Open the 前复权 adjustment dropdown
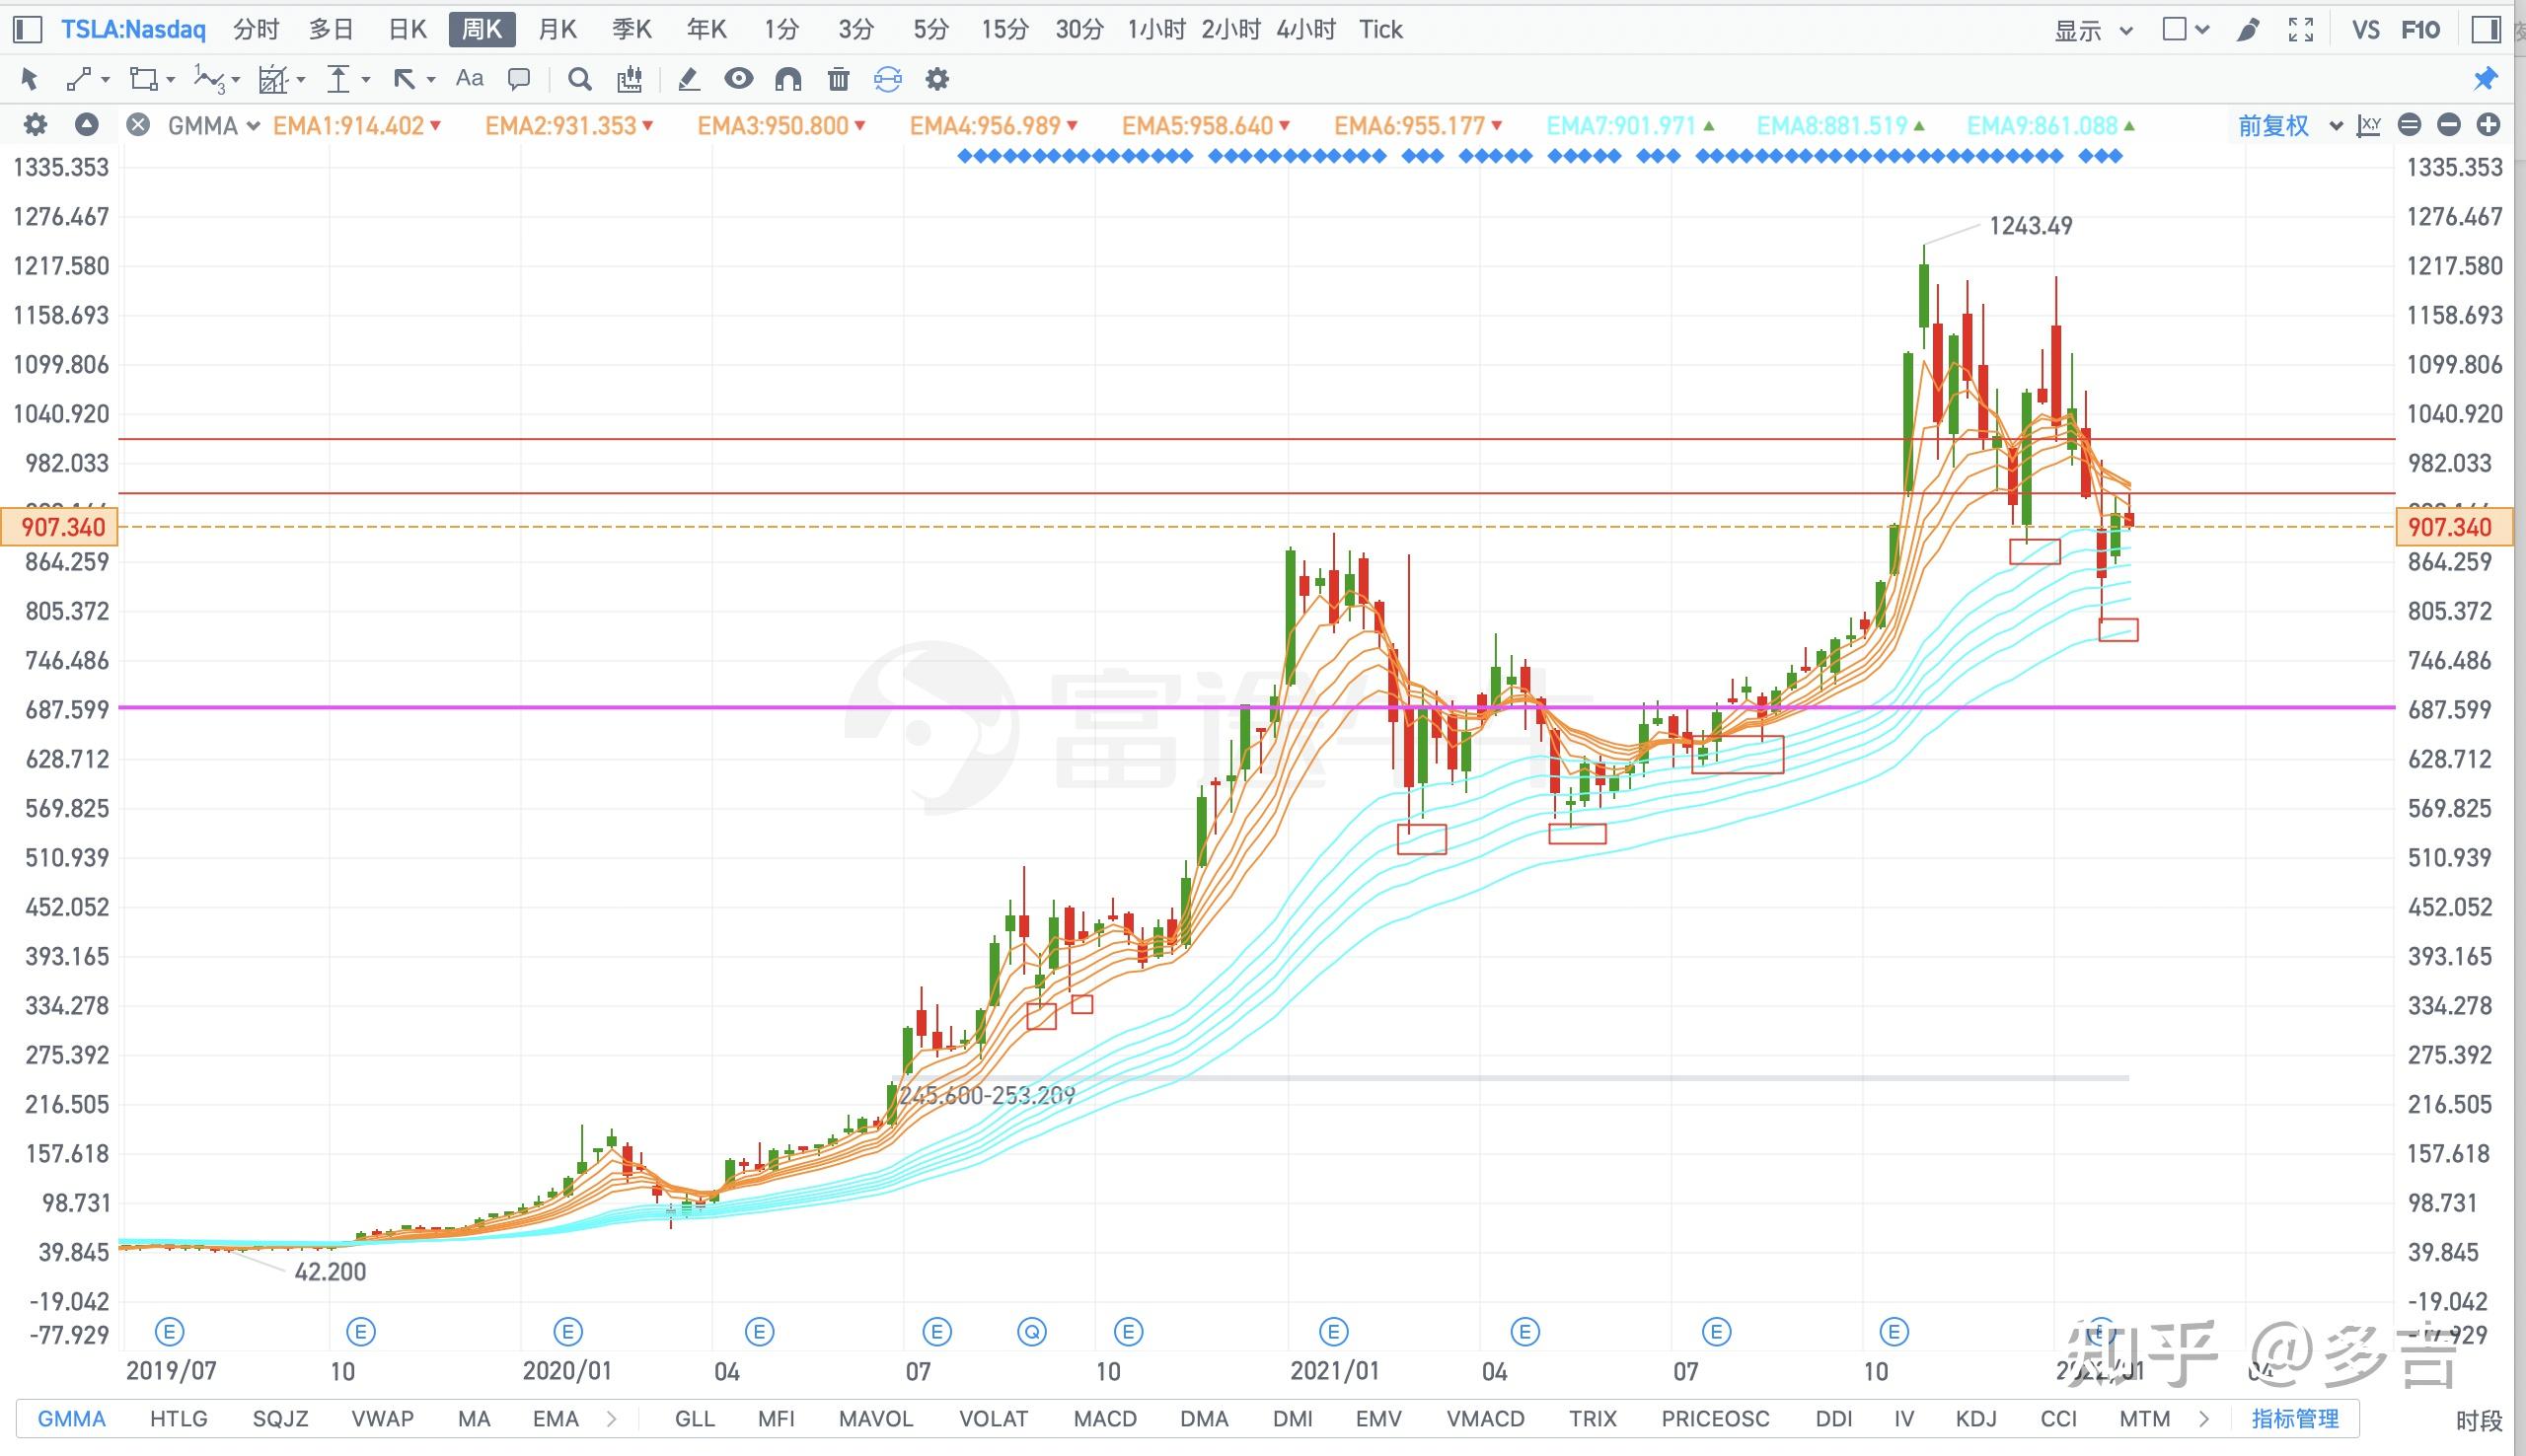Screen dimensions: 2526x1456 pos(2290,126)
